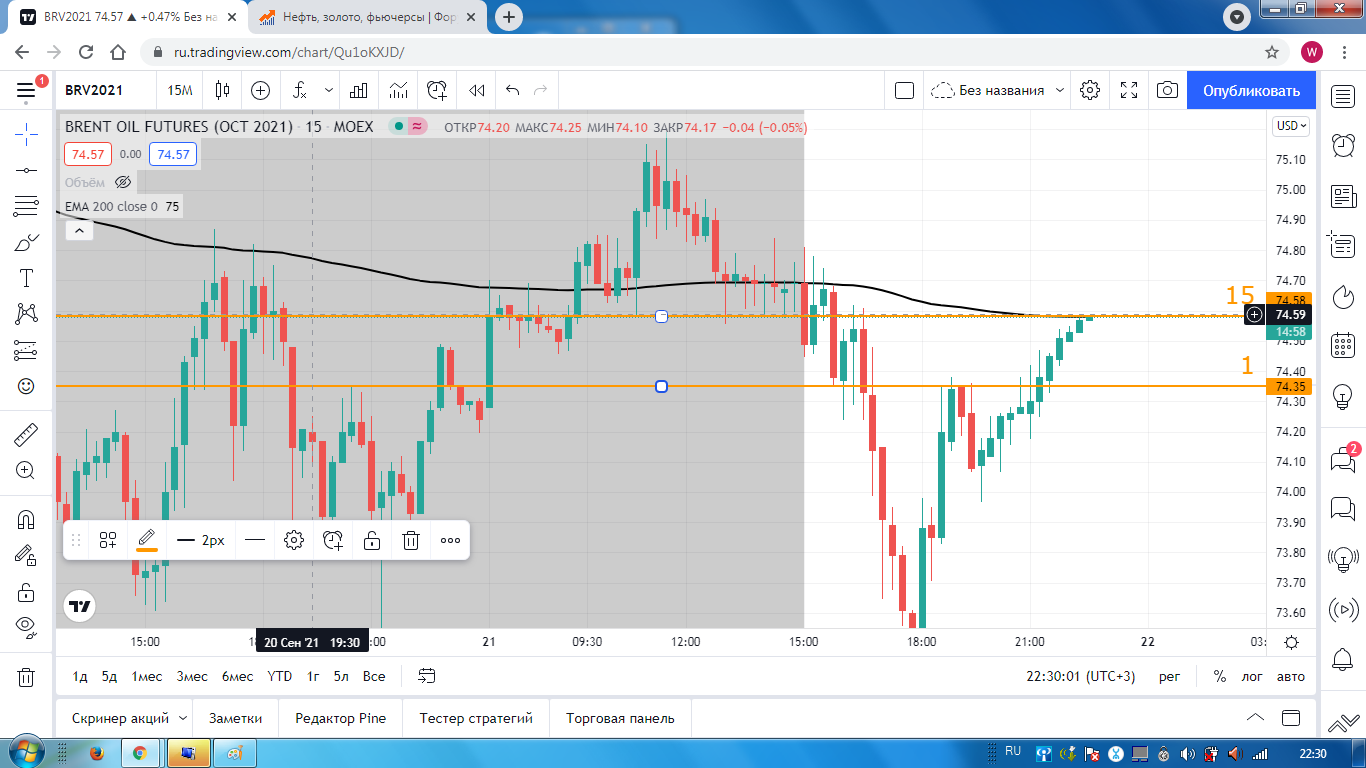Toggle the лог logarithmic scale
The height and width of the screenshot is (768, 1366).
pyautogui.click(x=1252, y=676)
